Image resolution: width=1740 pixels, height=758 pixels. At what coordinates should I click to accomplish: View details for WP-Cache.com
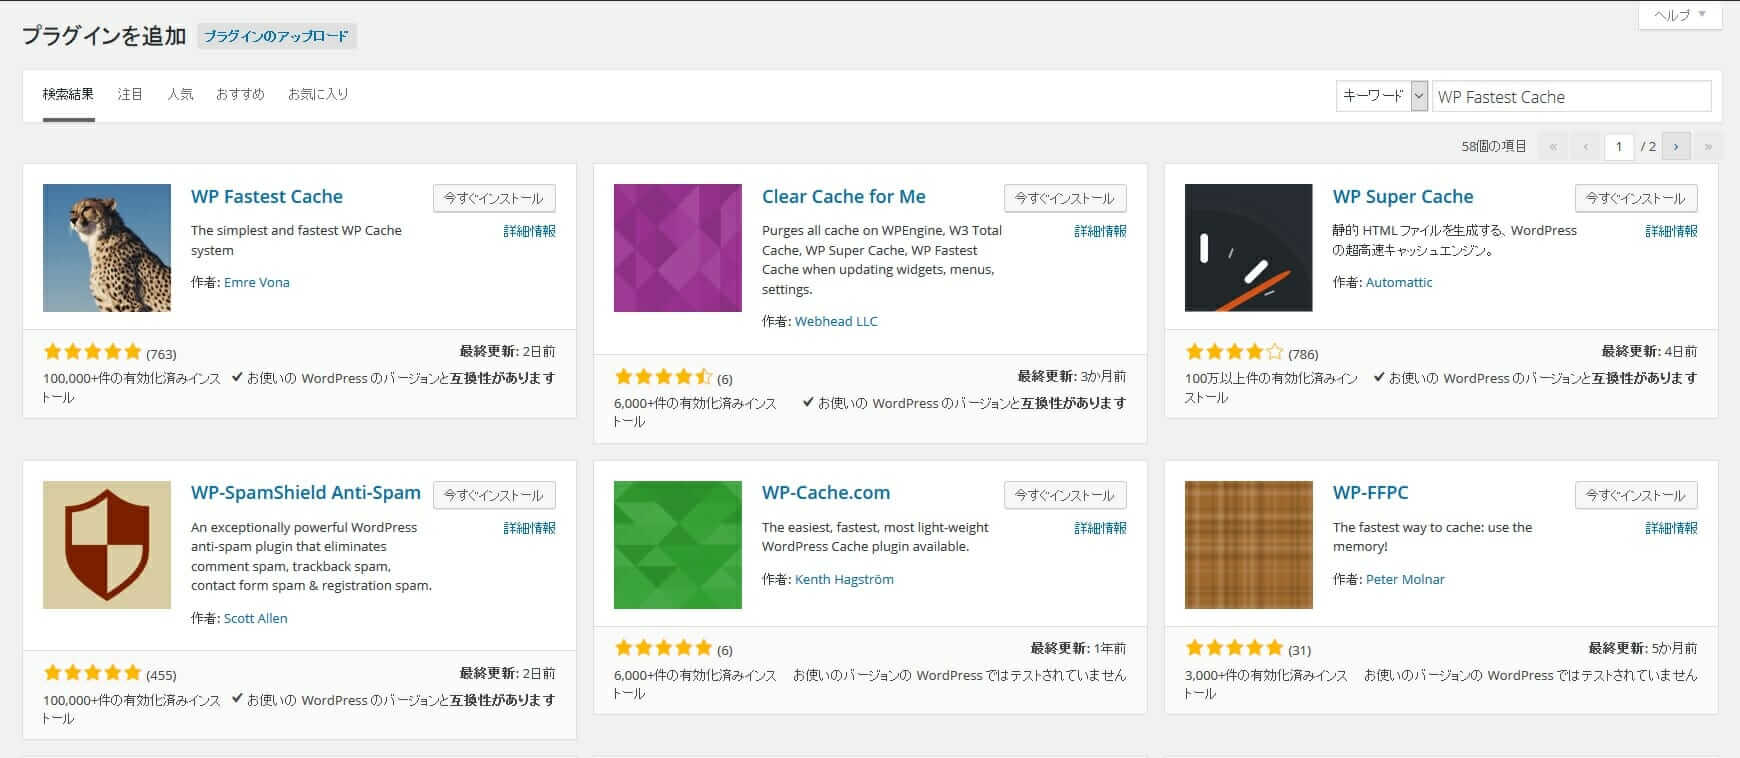(x=1100, y=528)
